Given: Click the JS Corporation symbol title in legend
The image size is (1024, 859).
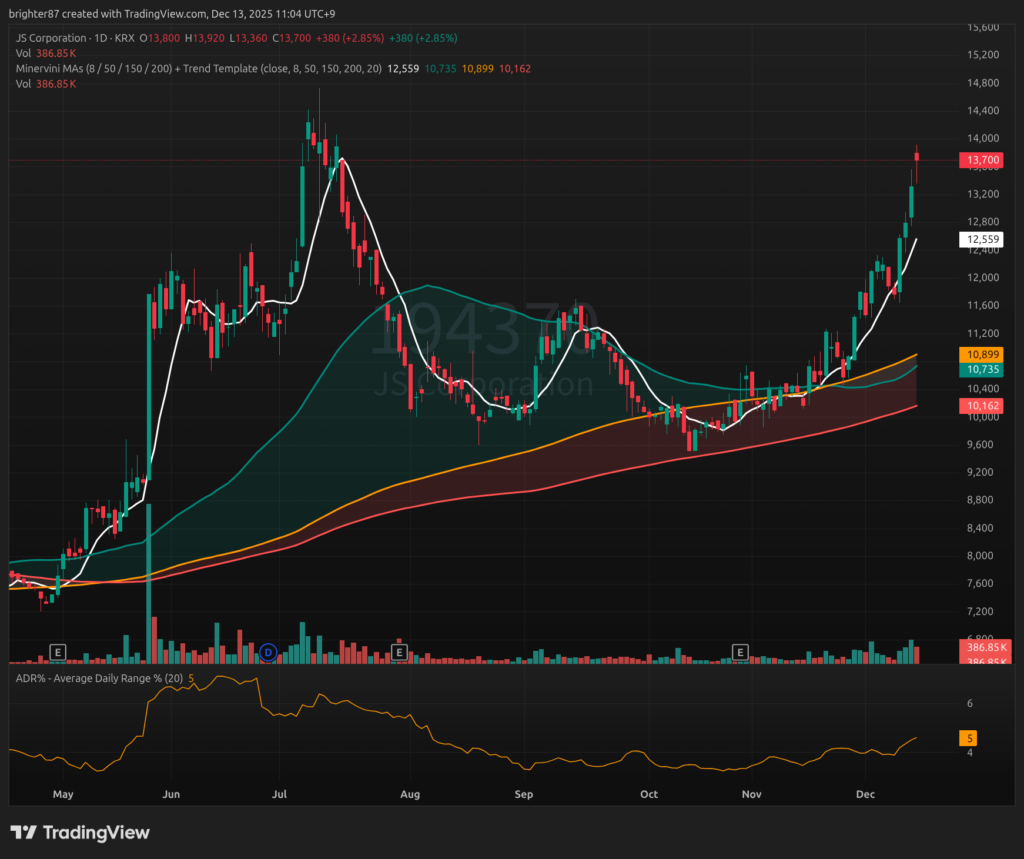Looking at the screenshot, I should pyautogui.click(x=51, y=38).
